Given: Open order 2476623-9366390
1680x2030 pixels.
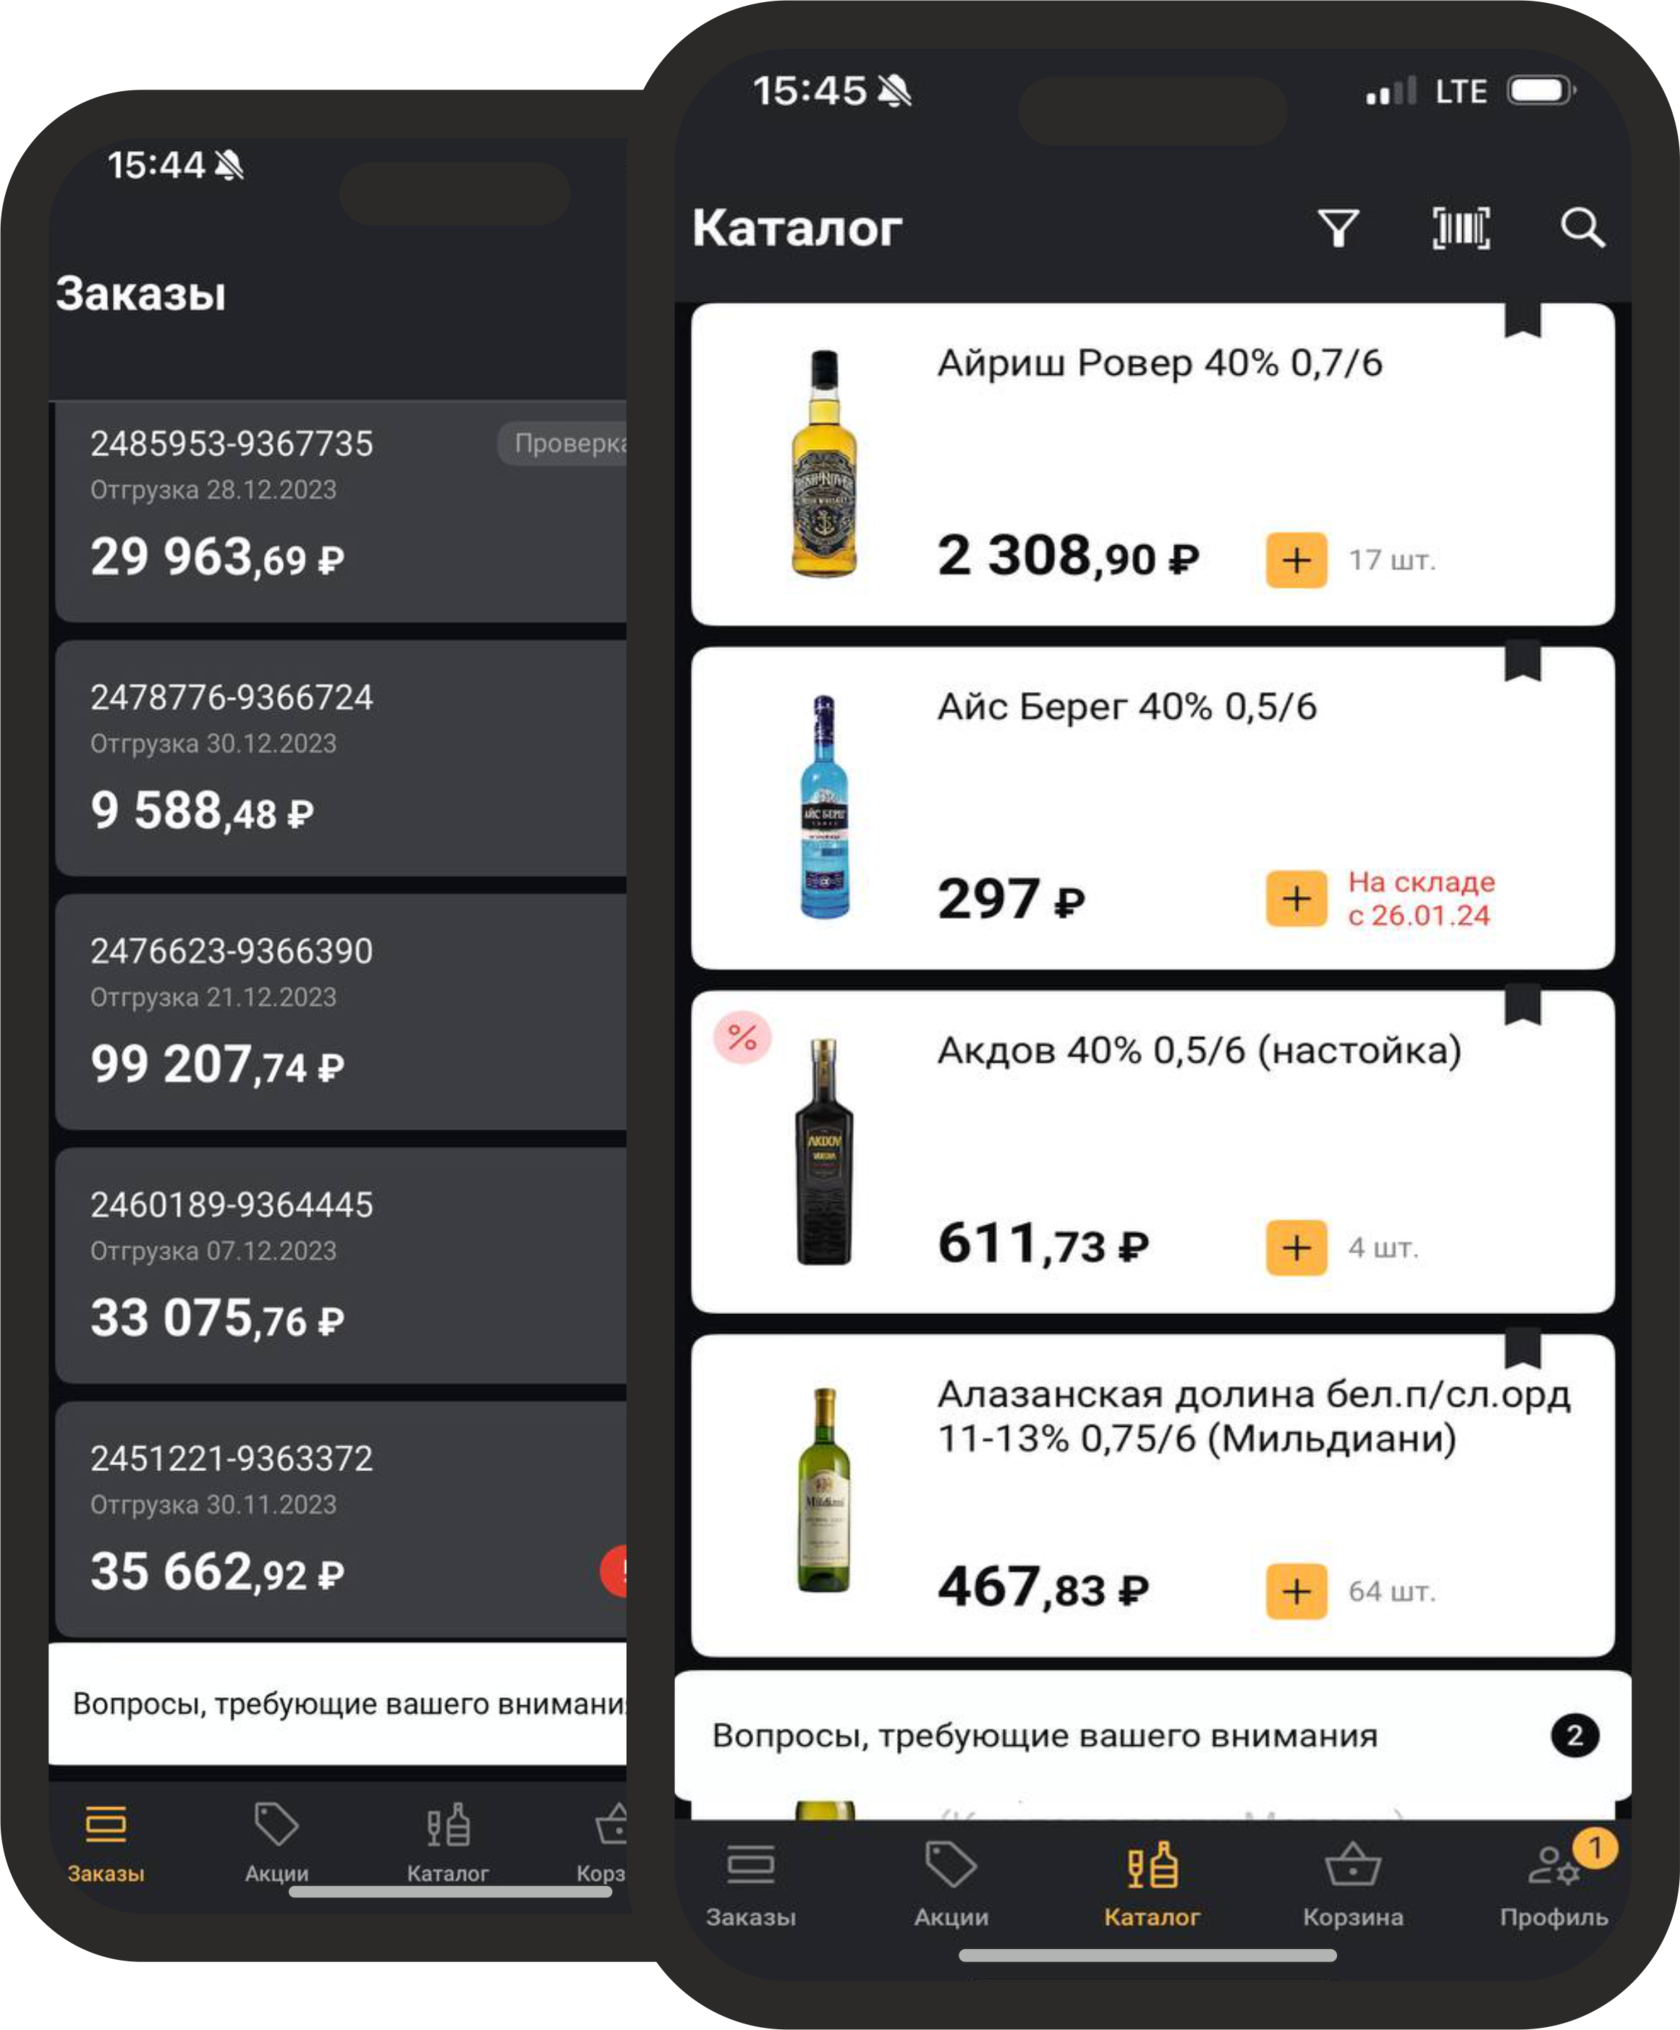Looking at the screenshot, I should [x=340, y=1012].
